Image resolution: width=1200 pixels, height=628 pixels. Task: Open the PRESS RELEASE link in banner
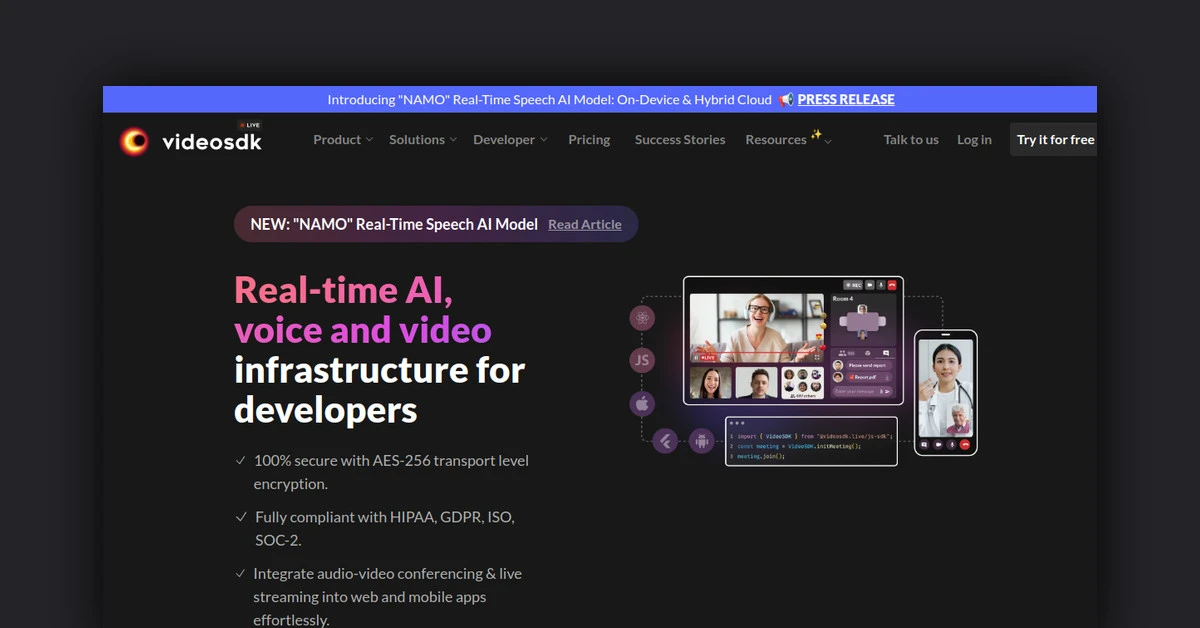click(x=846, y=100)
